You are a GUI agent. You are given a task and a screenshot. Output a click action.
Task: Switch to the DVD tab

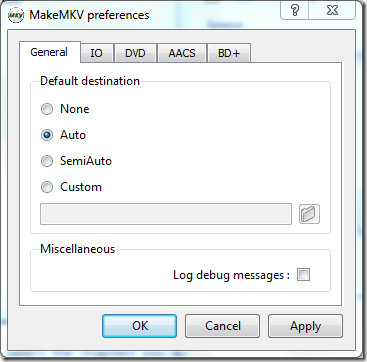(x=135, y=53)
